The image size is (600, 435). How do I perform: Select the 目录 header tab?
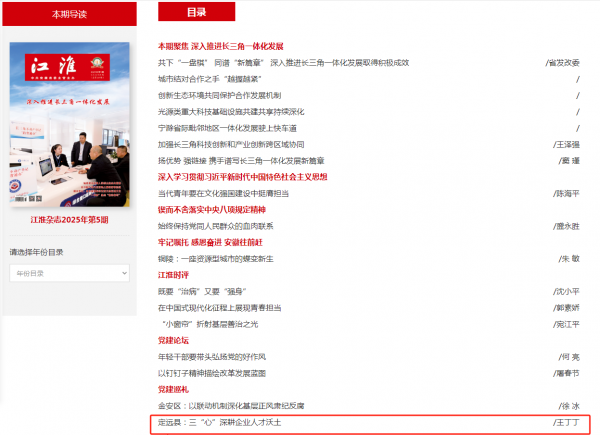click(x=196, y=13)
